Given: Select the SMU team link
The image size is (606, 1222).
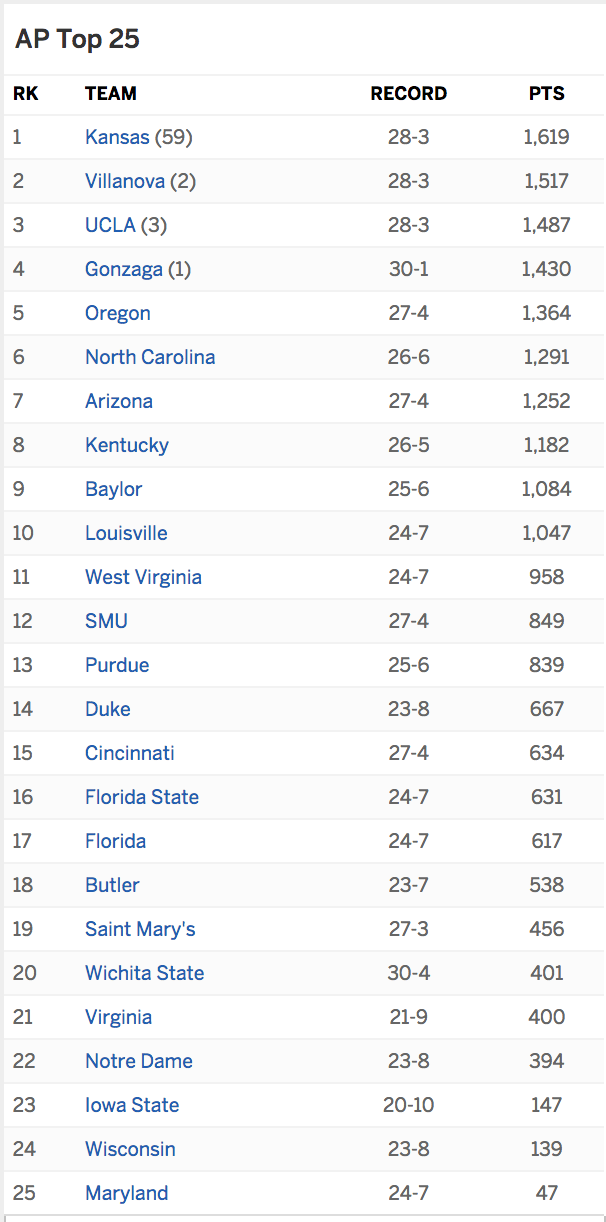Looking at the screenshot, I should coord(106,621).
